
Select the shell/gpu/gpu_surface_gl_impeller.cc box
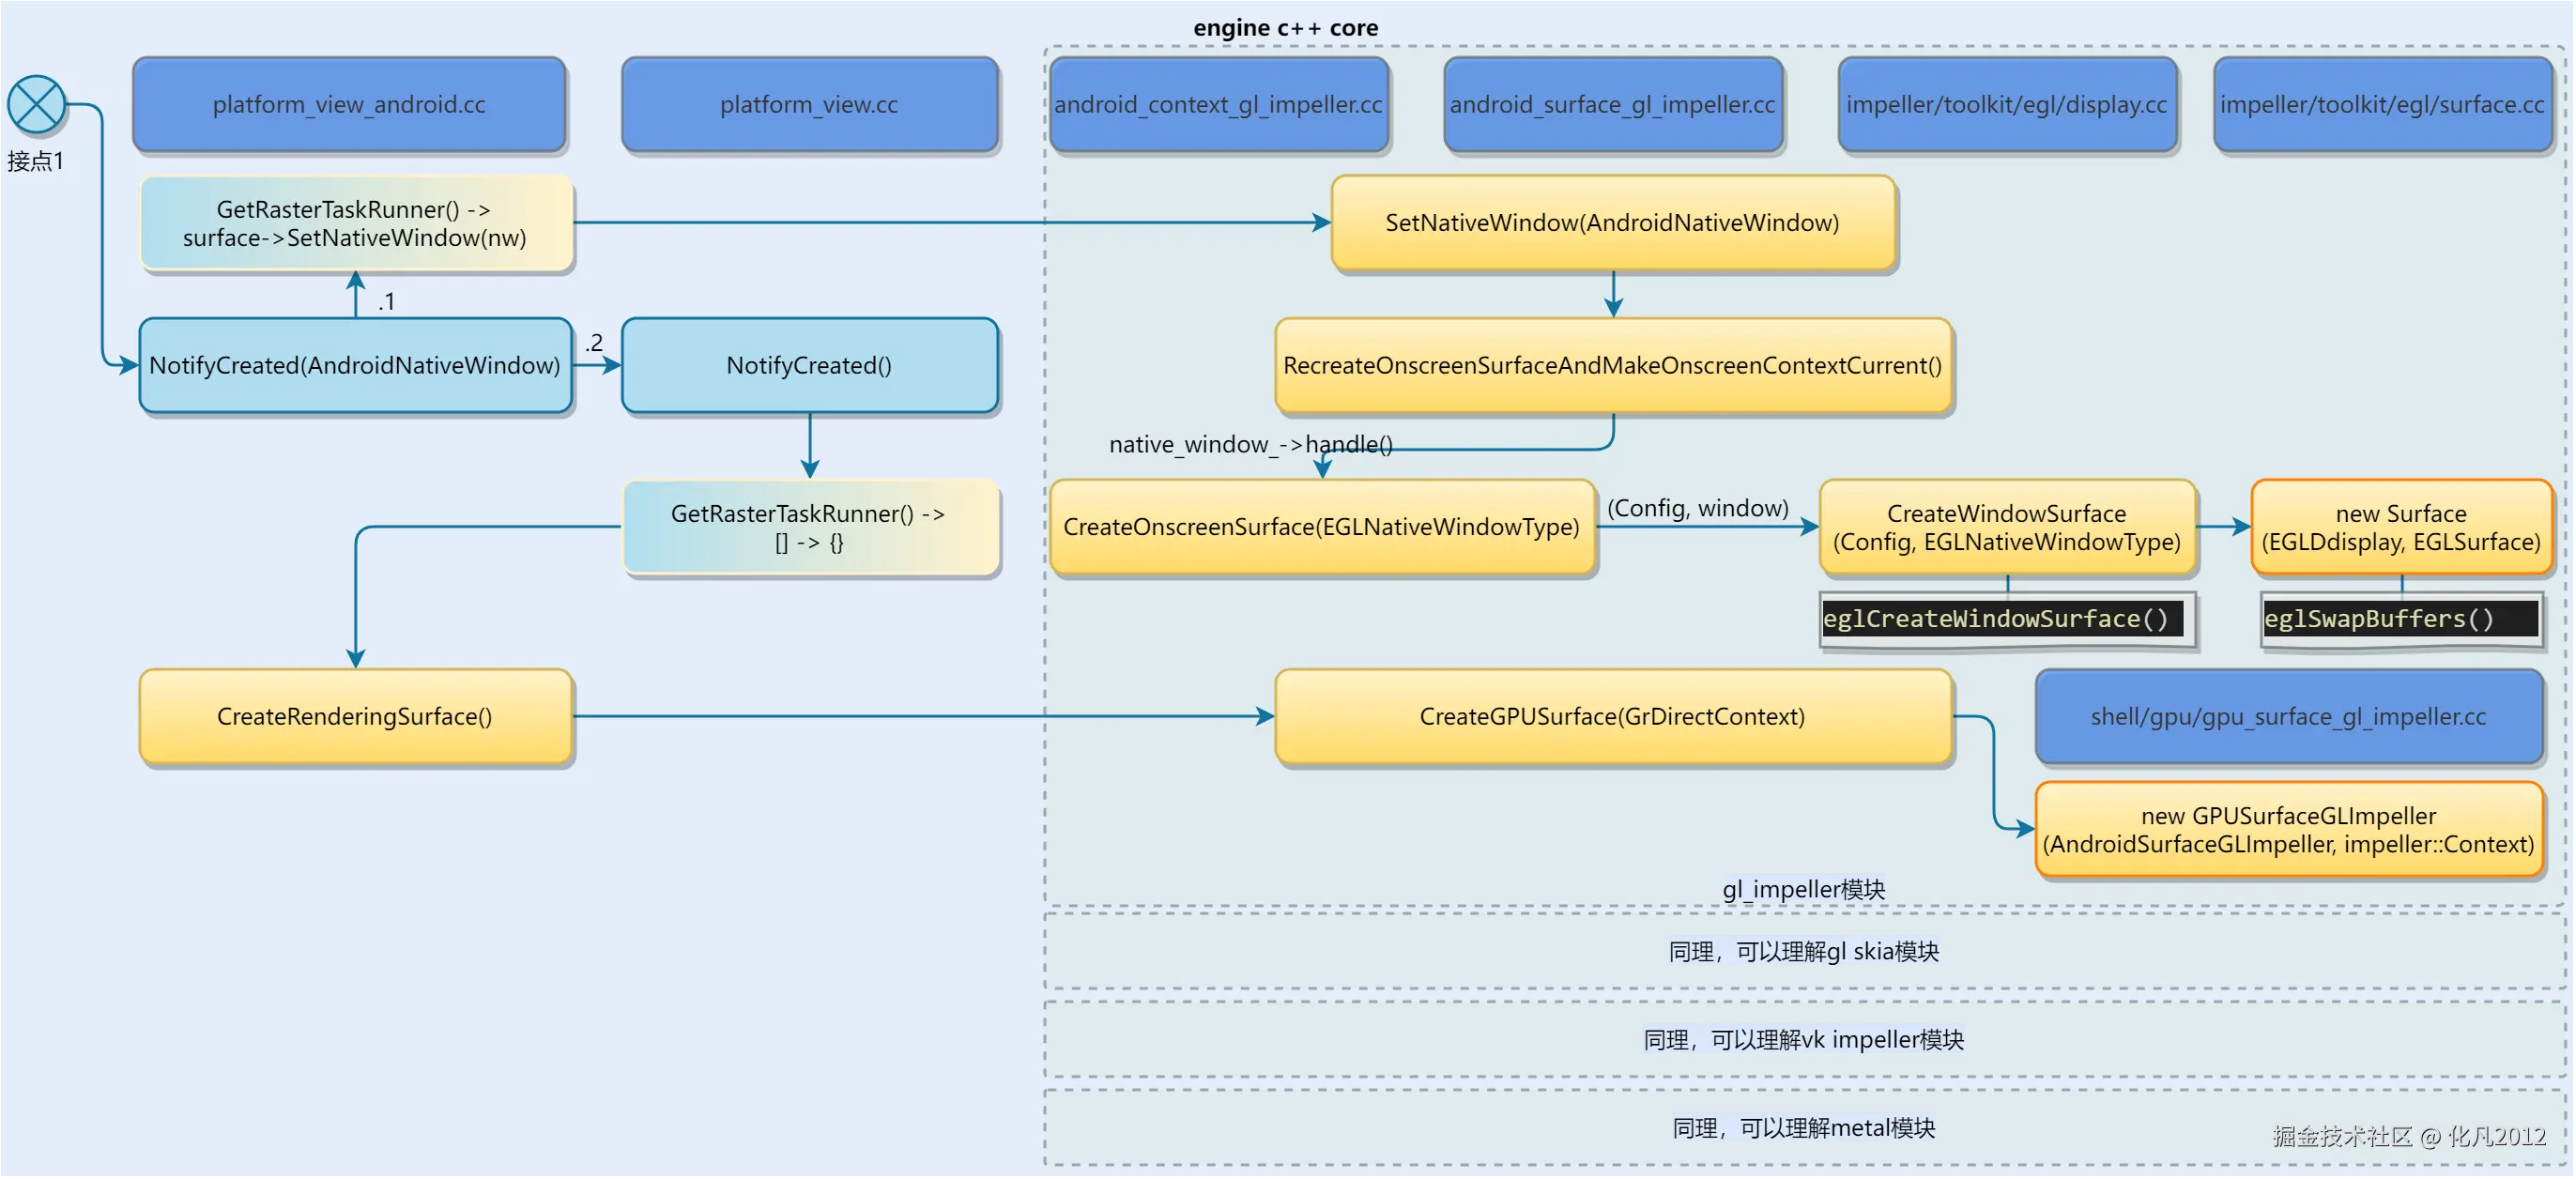click(x=2288, y=716)
